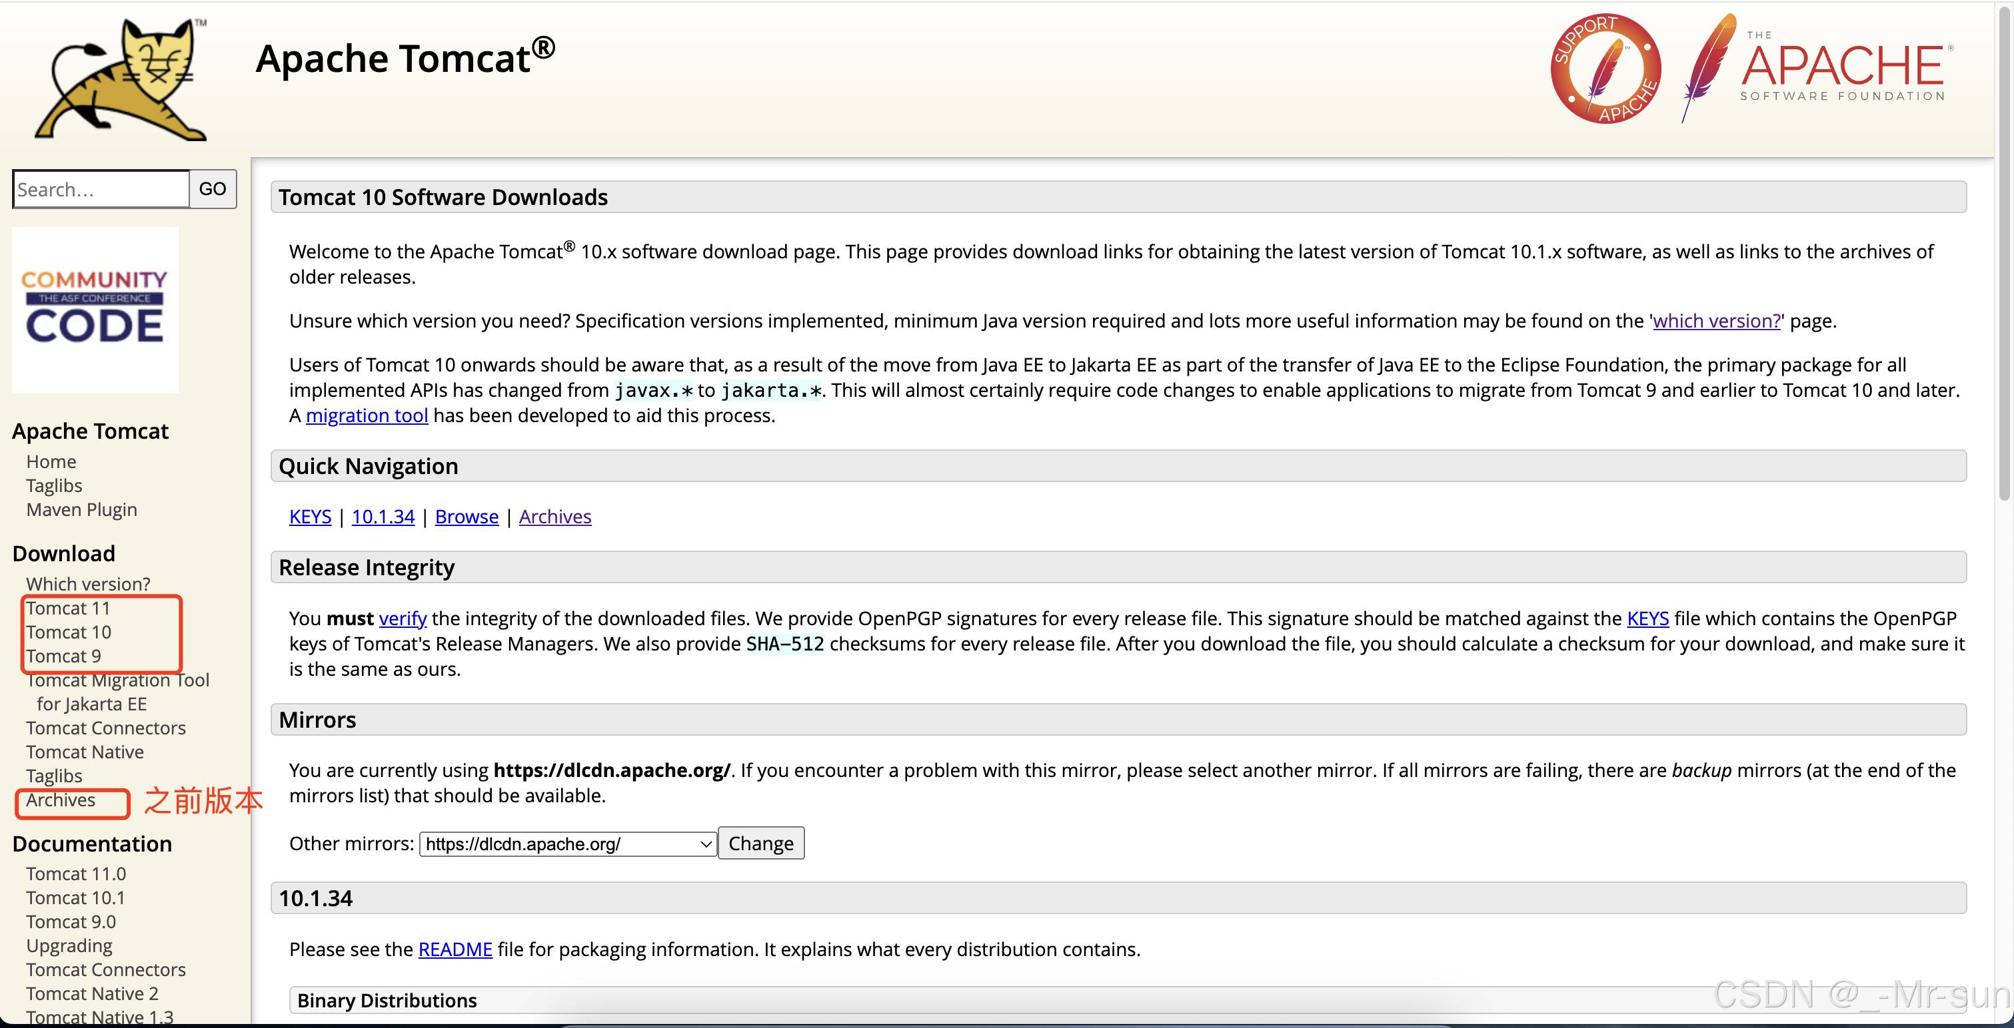Screen dimensions: 2014x1028
Task: Open Maven Plugin sidebar link
Action: pos(82,509)
